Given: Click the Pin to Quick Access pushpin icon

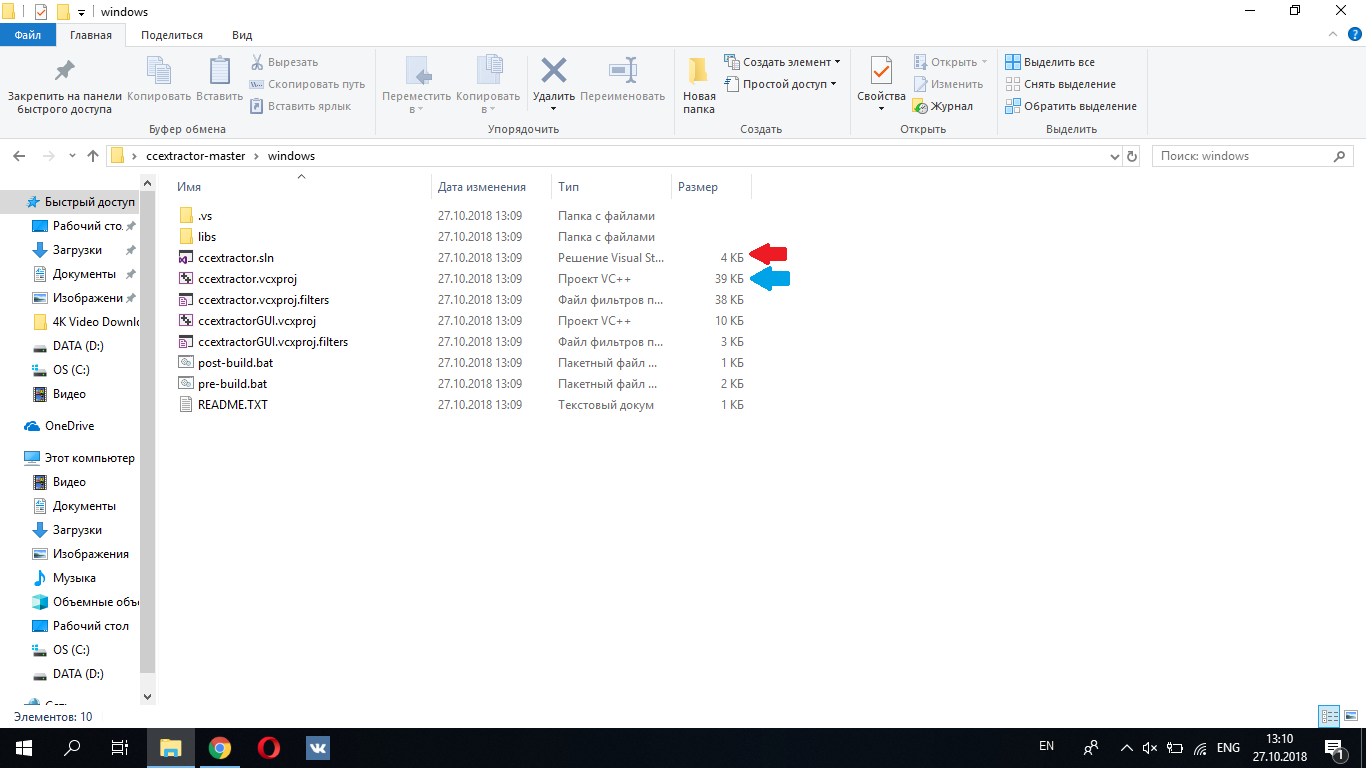Looking at the screenshot, I should coord(64,71).
